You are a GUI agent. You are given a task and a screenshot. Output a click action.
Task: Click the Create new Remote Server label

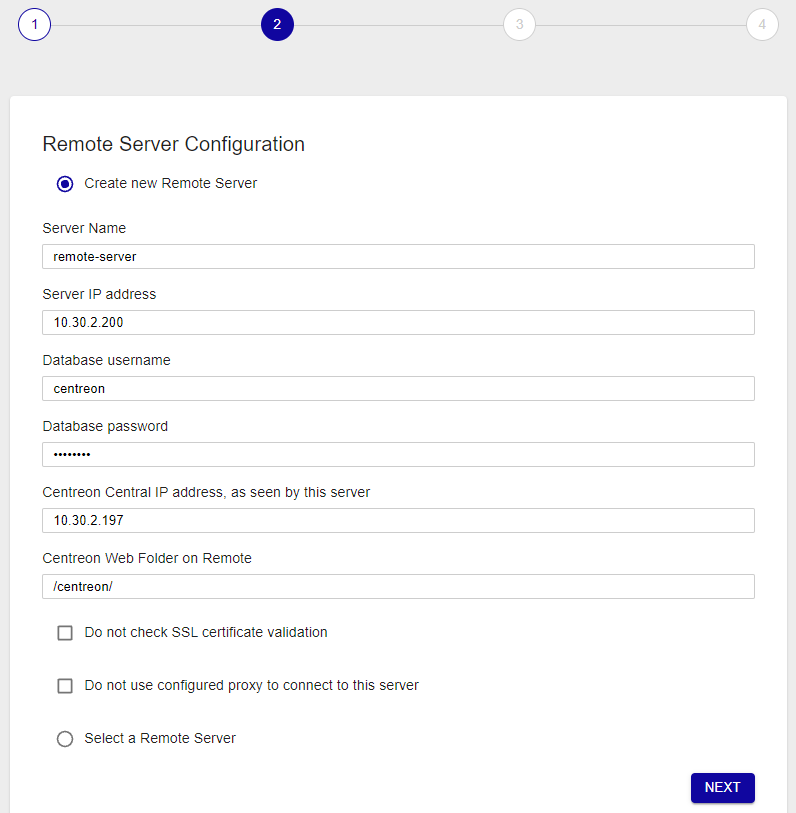[x=171, y=183]
